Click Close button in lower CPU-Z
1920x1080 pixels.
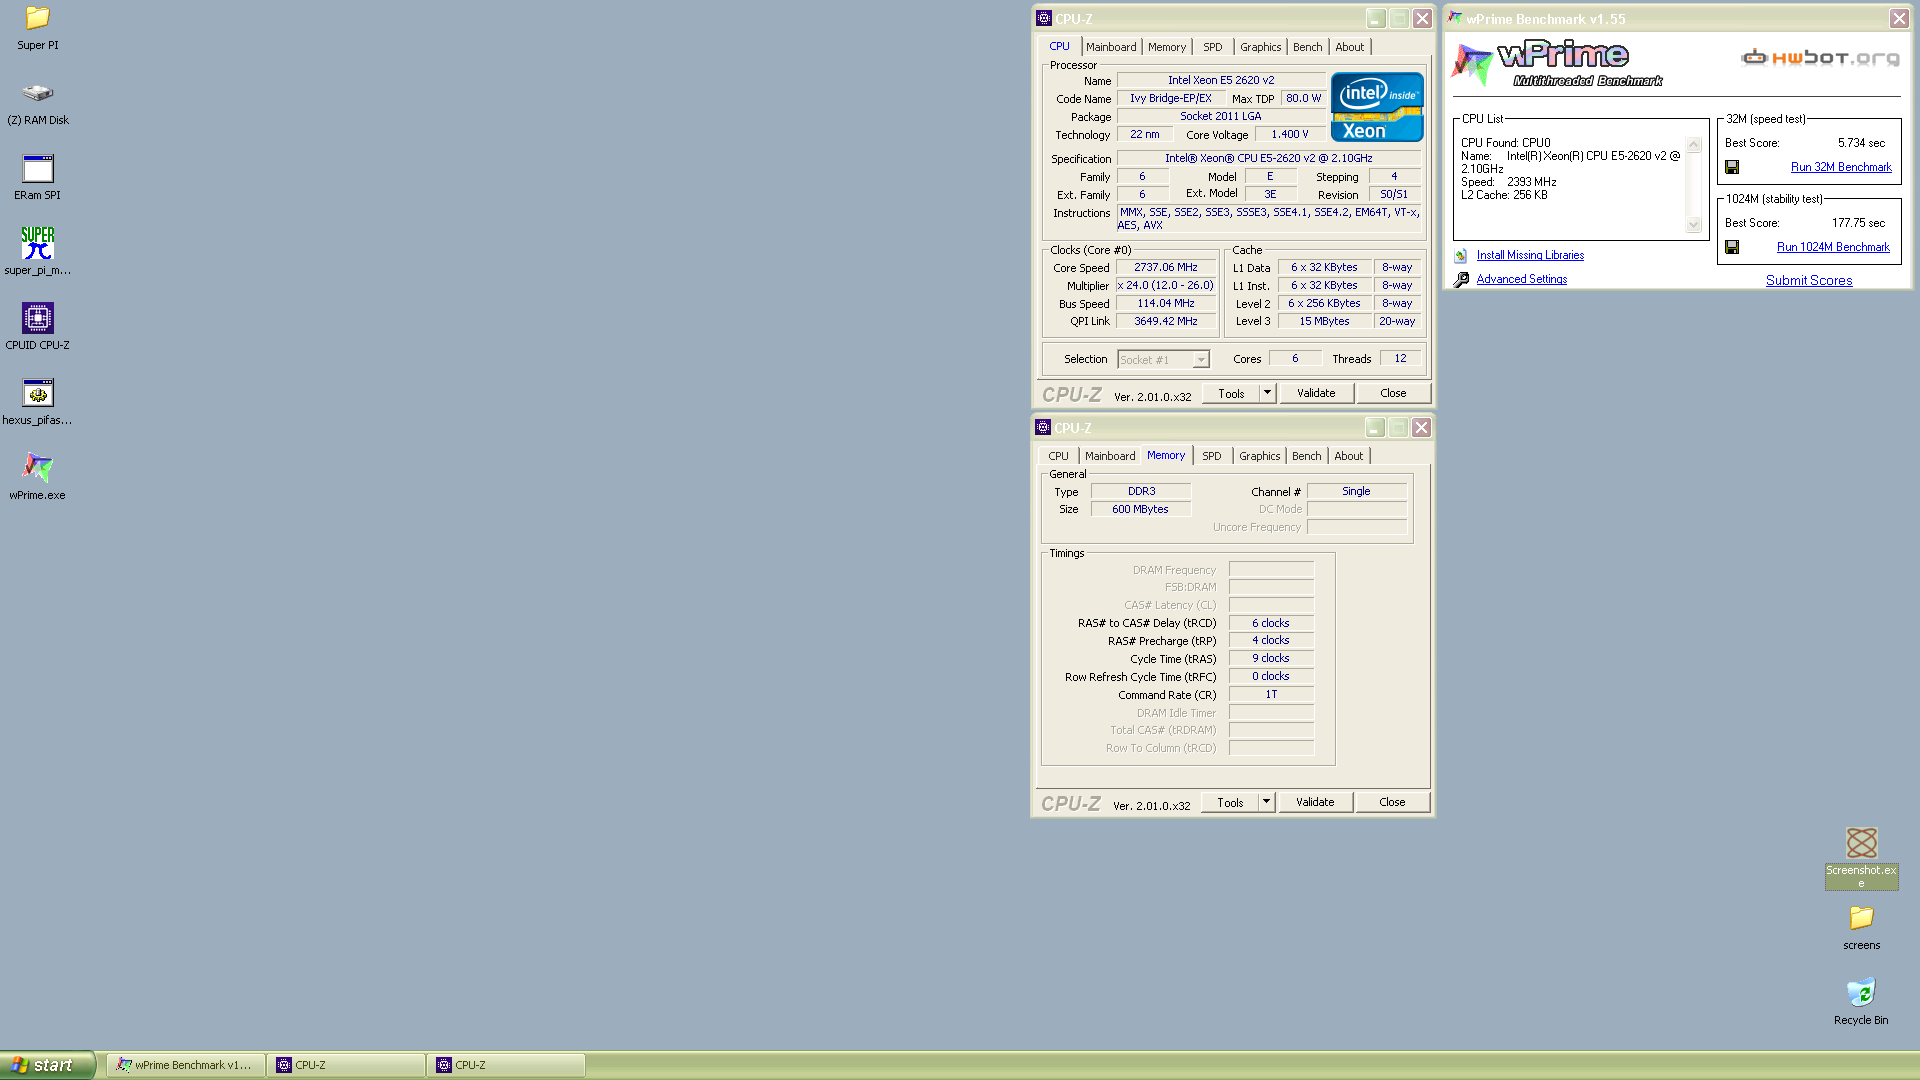point(1392,802)
